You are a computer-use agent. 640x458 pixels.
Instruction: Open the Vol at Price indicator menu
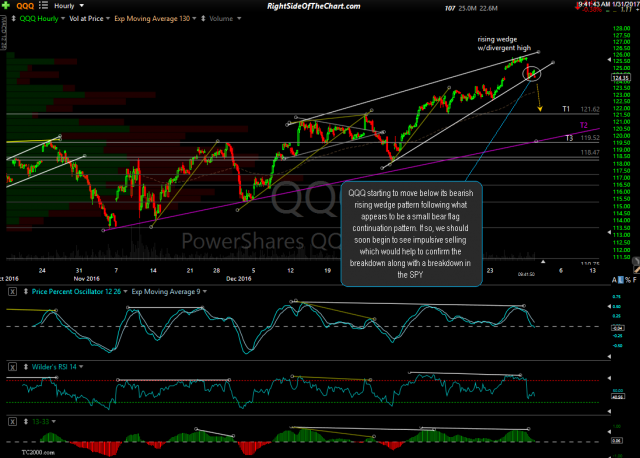(86, 18)
